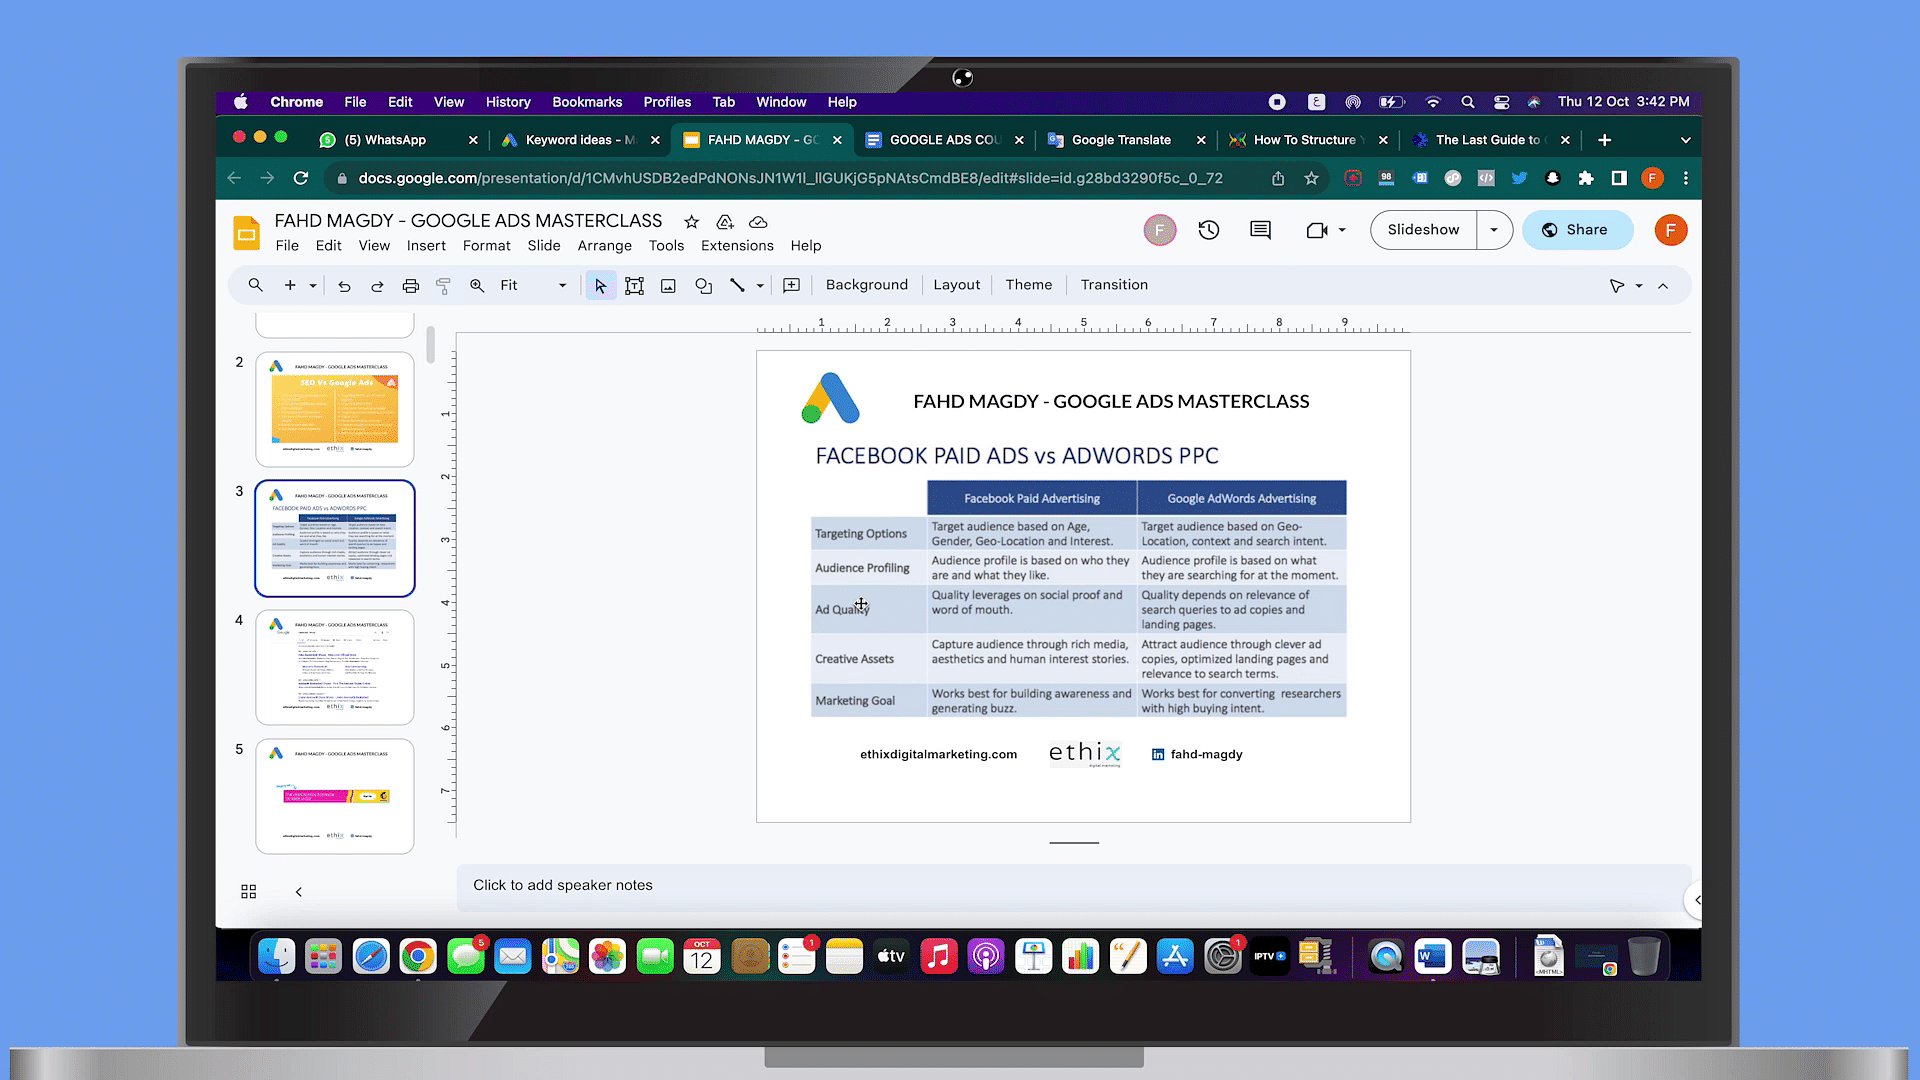Open Chrome extensions puzzle icon

[1586, 178]
